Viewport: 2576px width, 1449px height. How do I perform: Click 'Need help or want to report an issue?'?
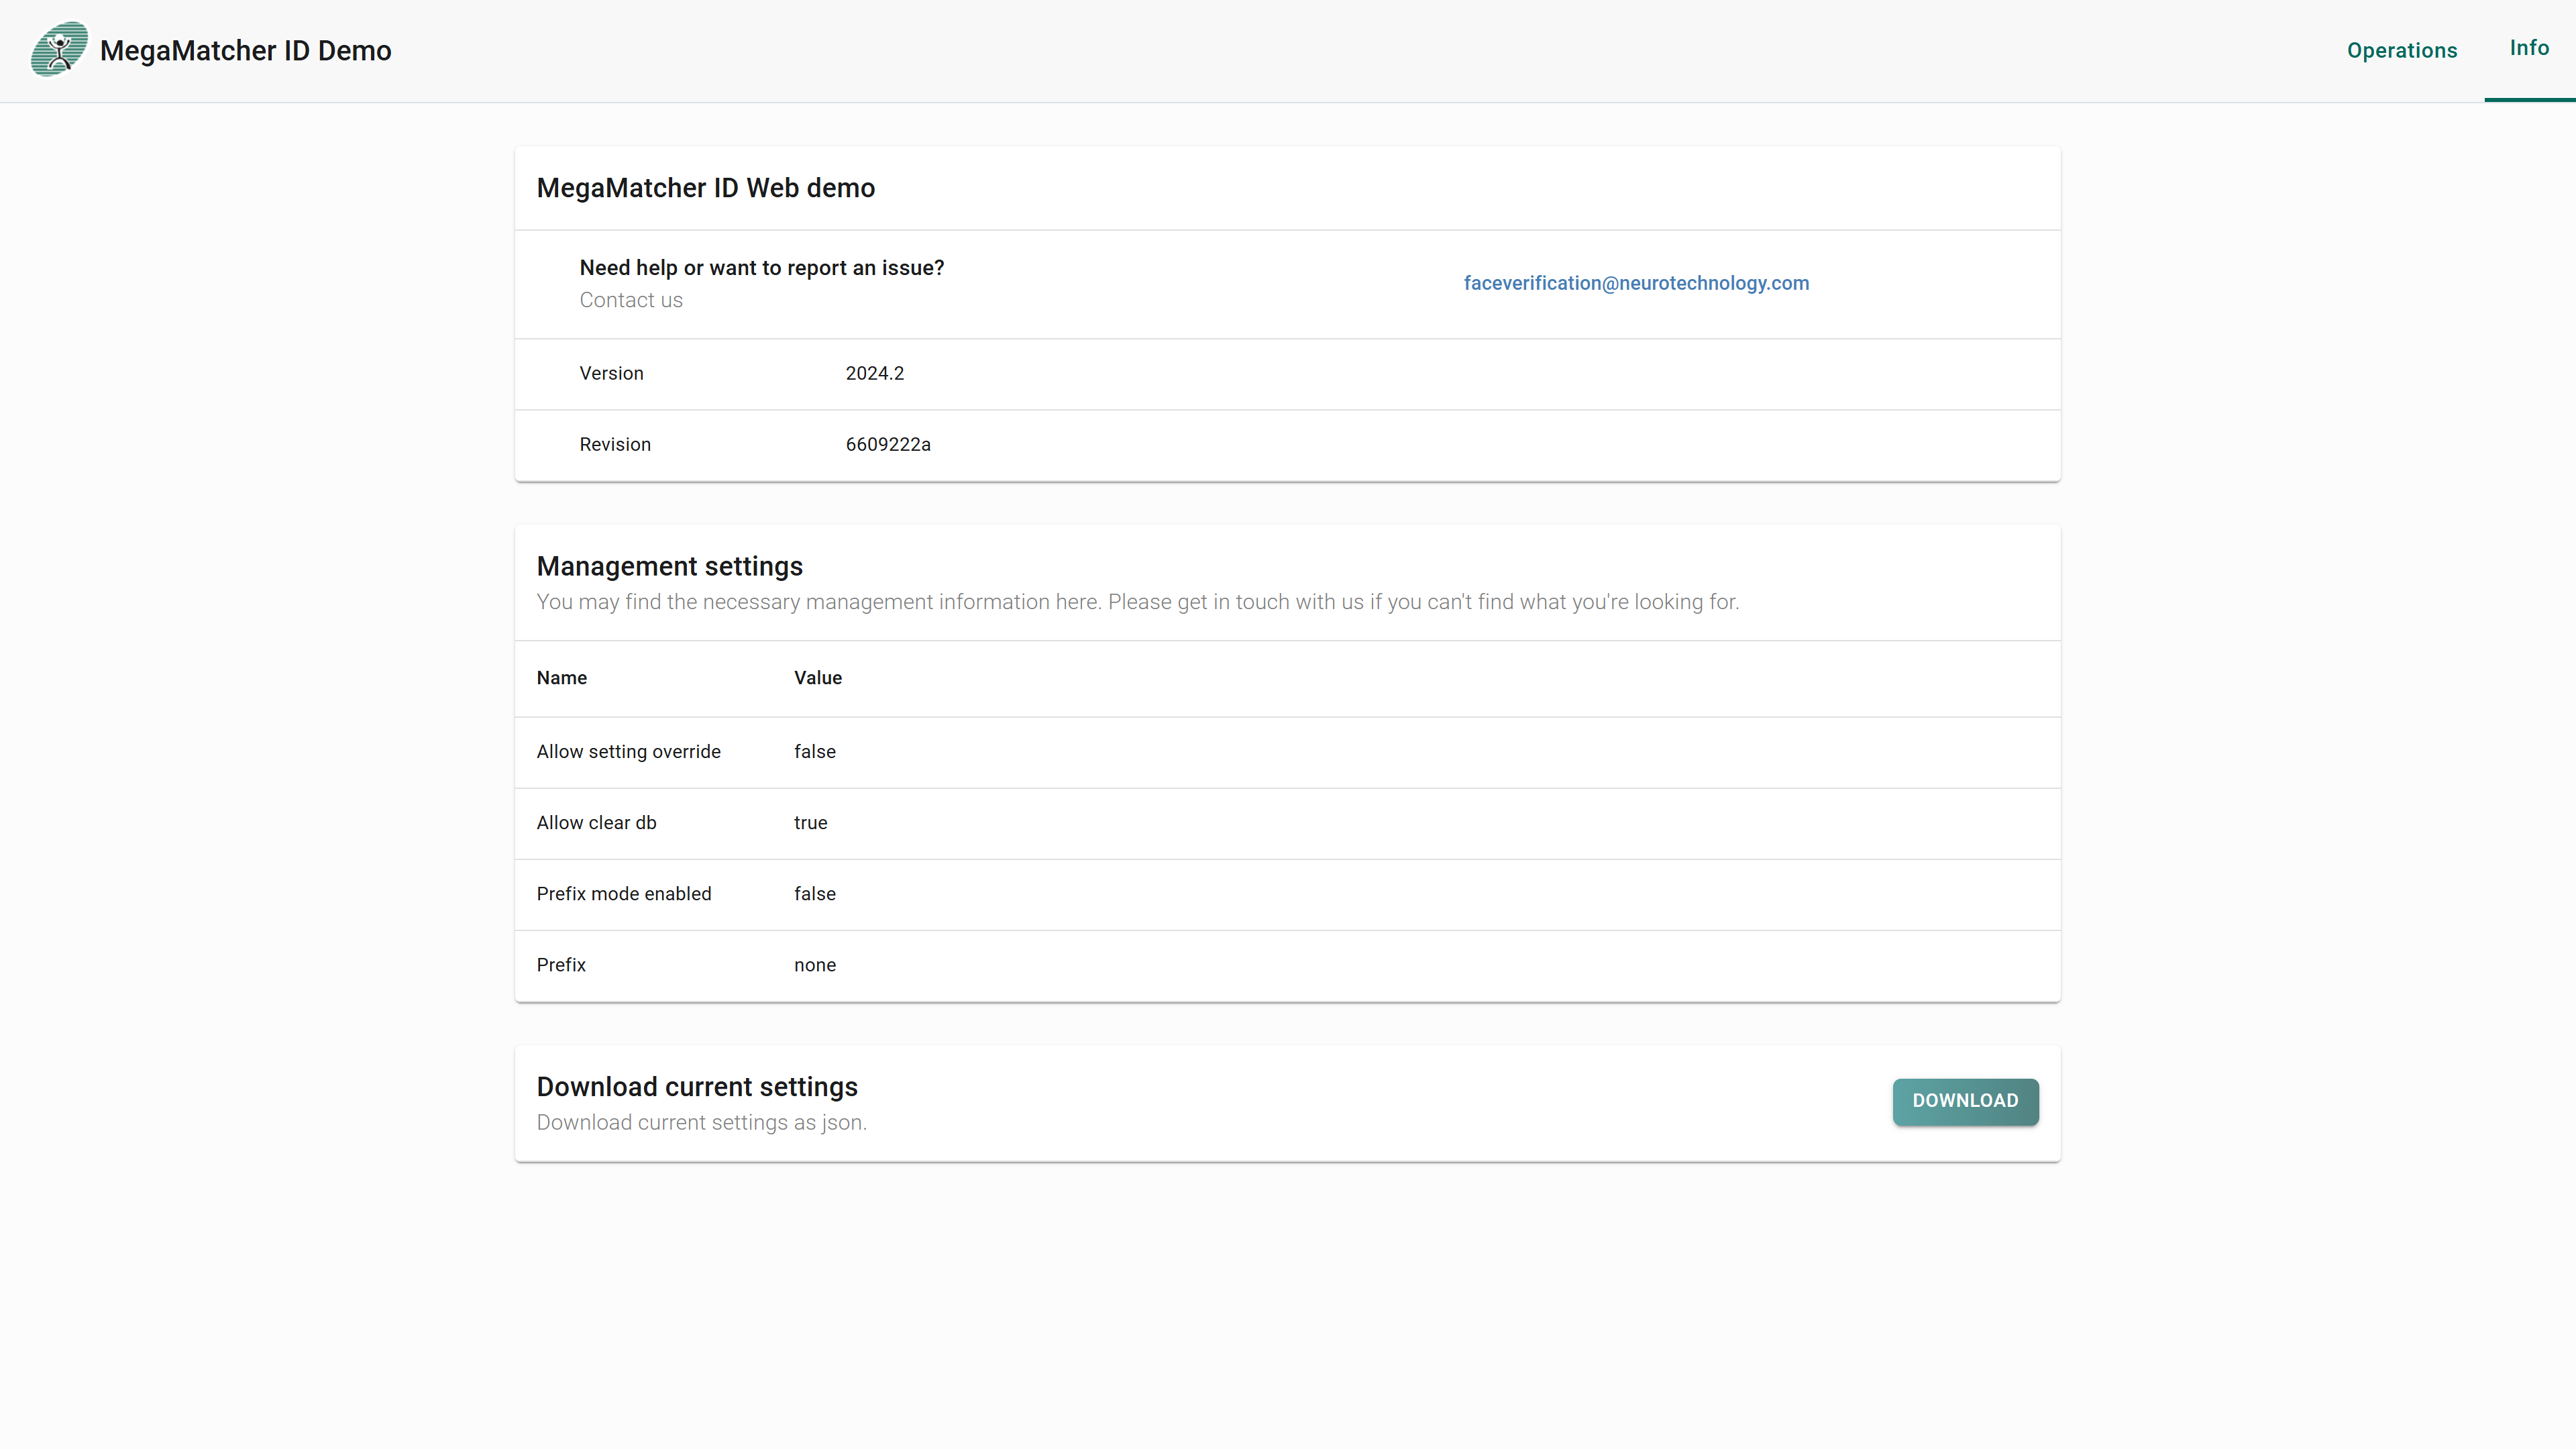762,268
